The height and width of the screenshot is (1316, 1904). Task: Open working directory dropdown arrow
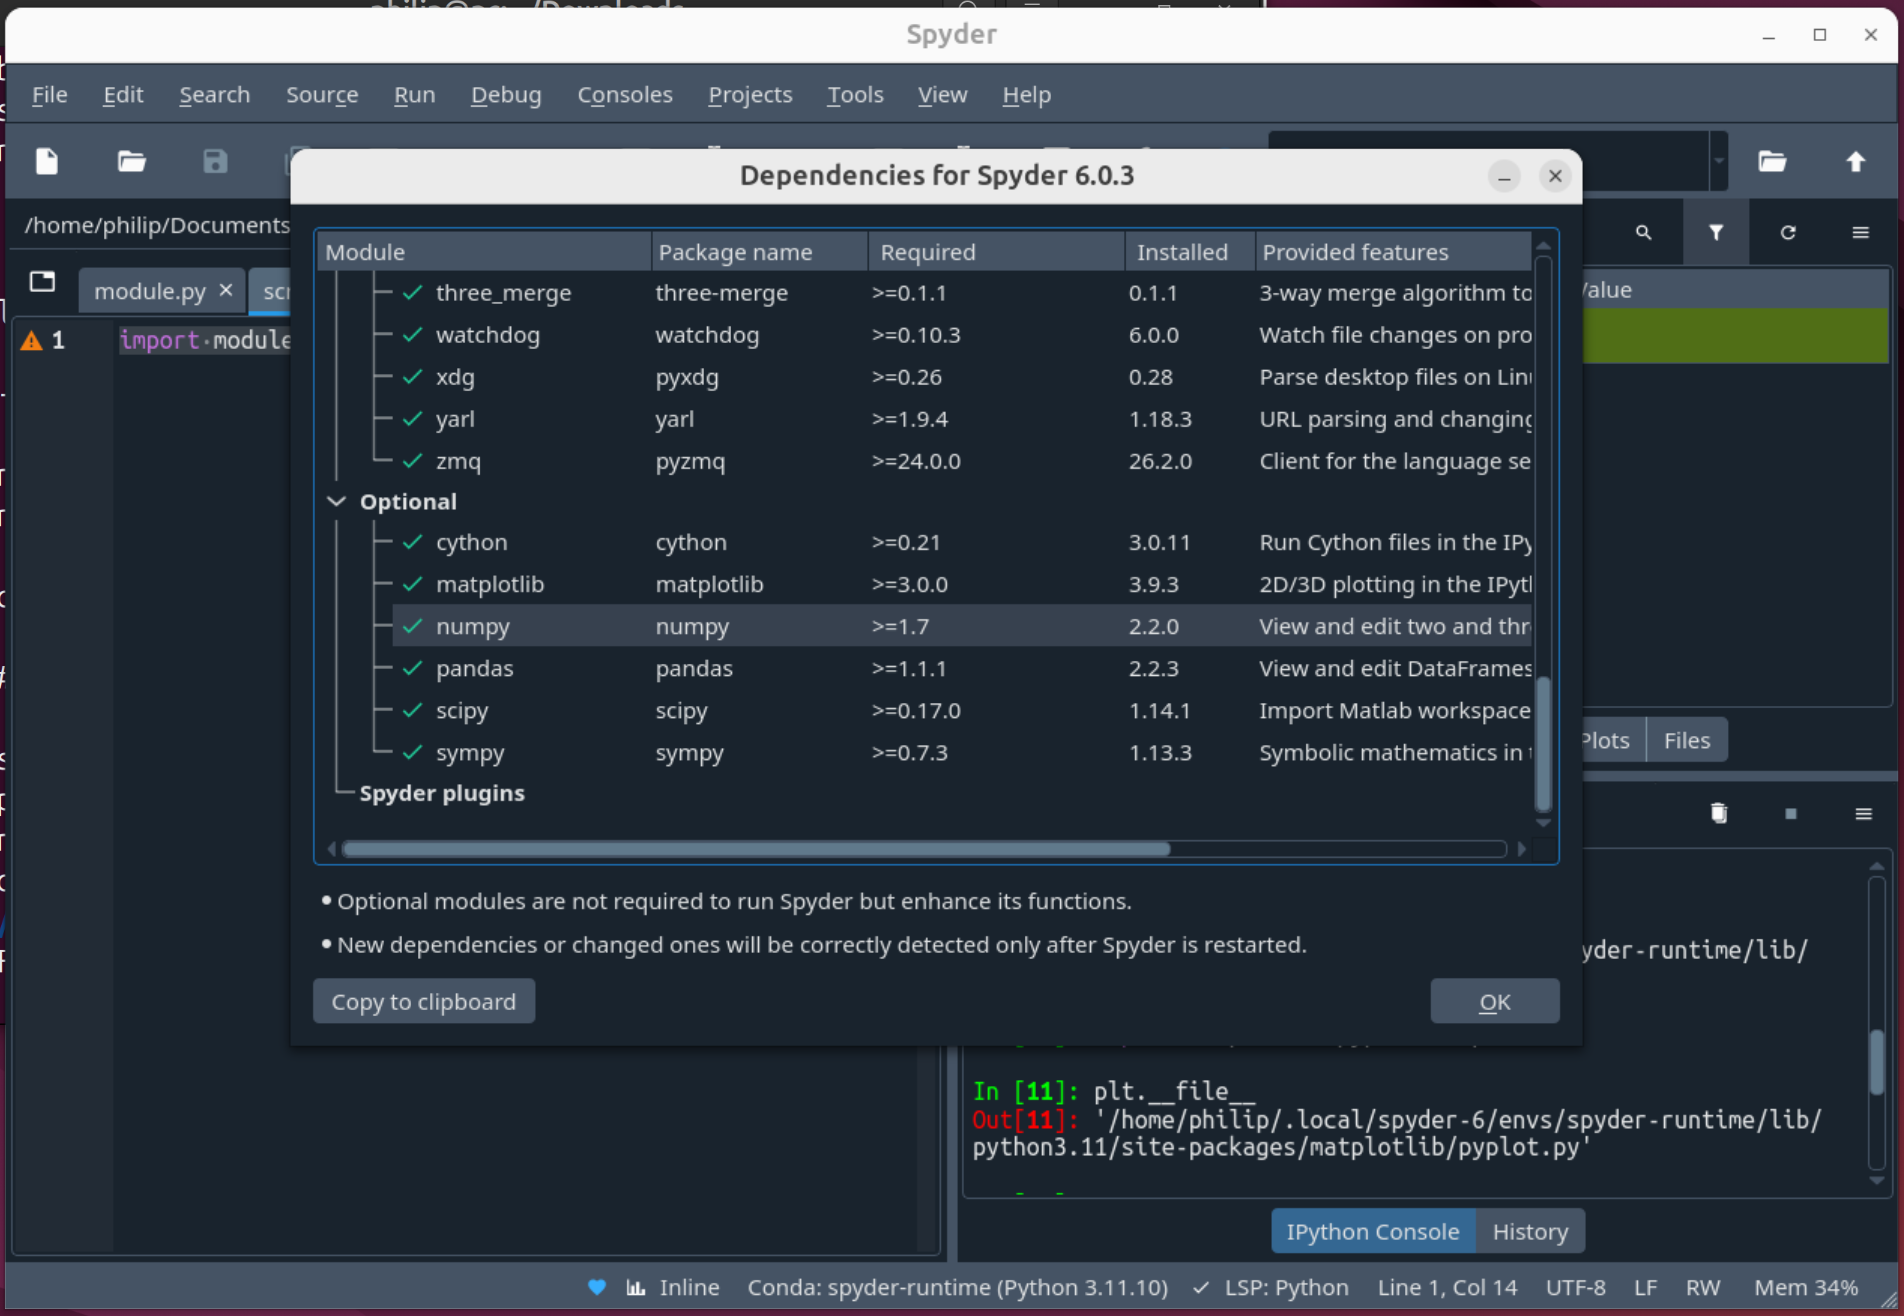(1718, 161)
